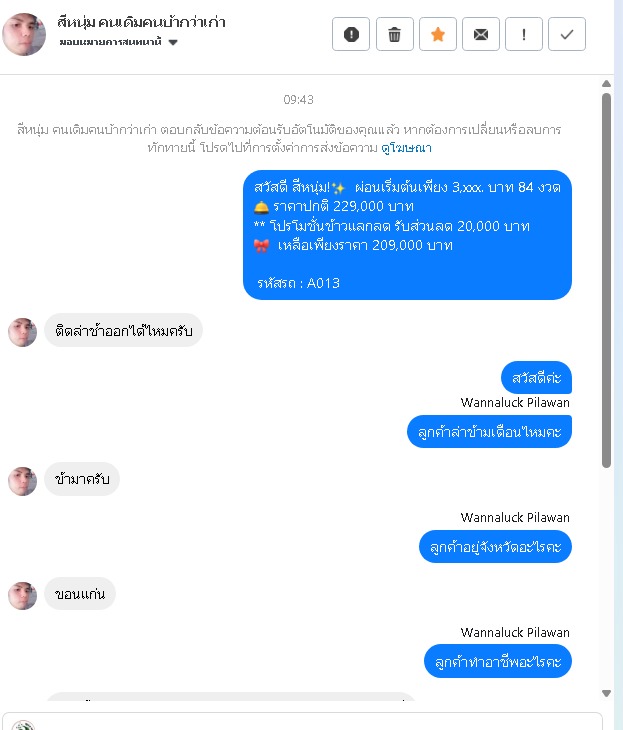
Task: Click customer avatar beside ขอนแก่น message
Action: click(x=22, y=595)
